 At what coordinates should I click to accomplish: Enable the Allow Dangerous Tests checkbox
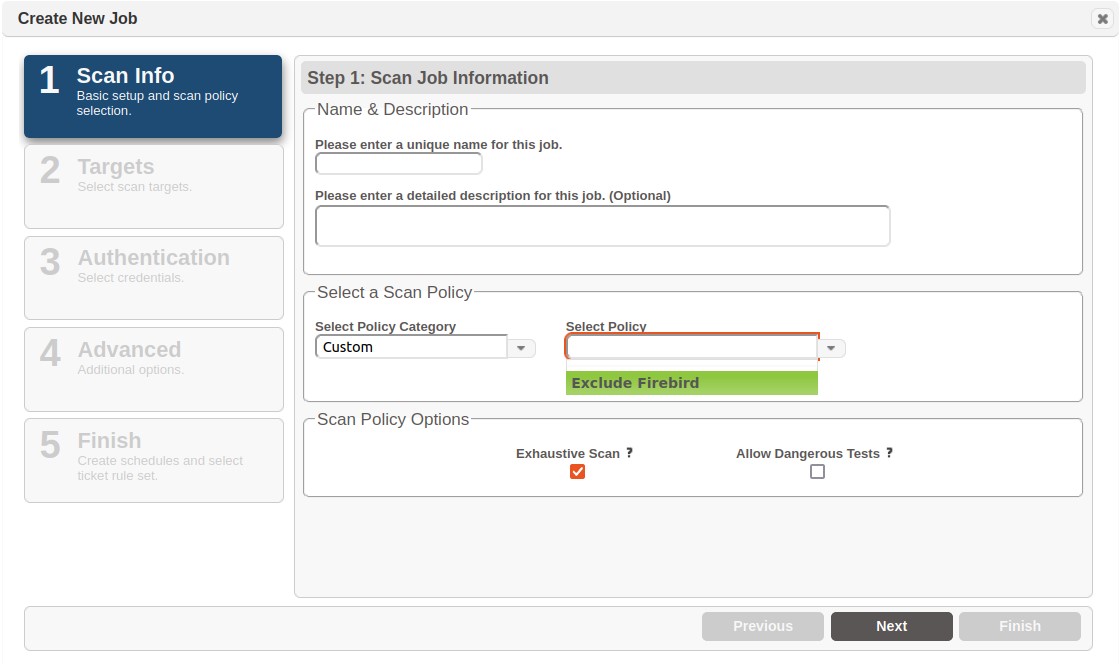click(817, 472)
